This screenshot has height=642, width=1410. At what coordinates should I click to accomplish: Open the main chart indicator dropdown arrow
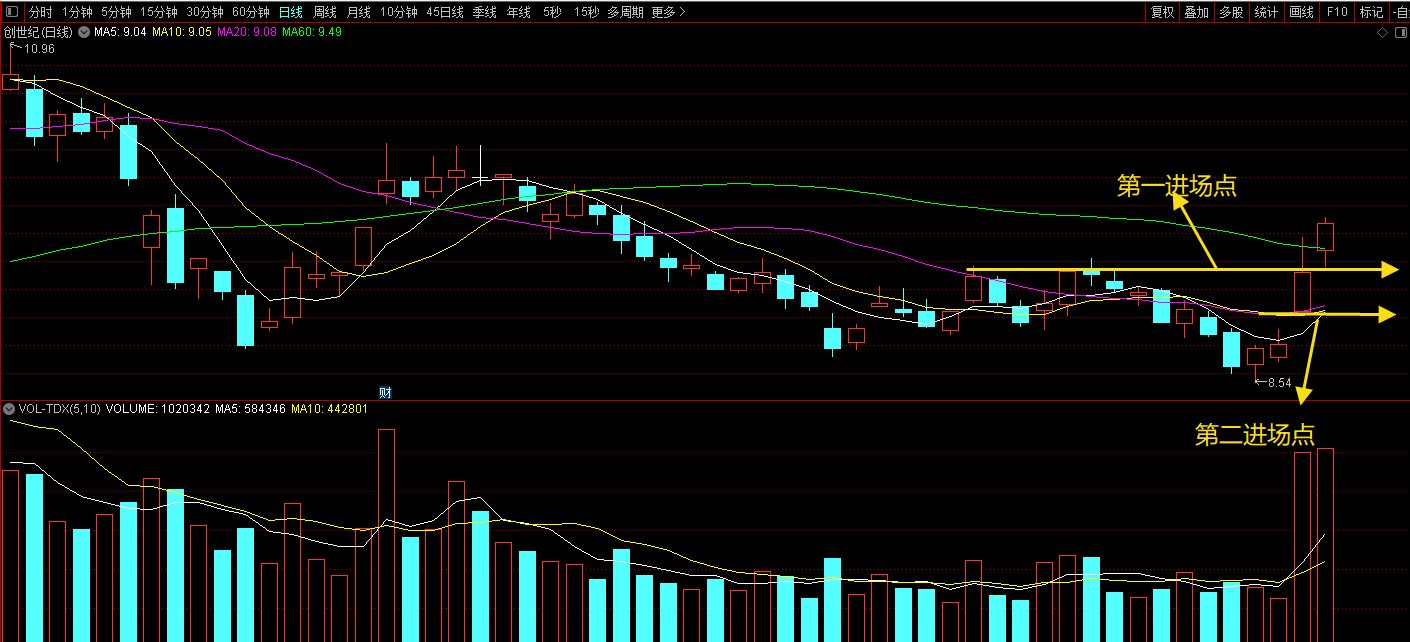click(x=83, y=32)
